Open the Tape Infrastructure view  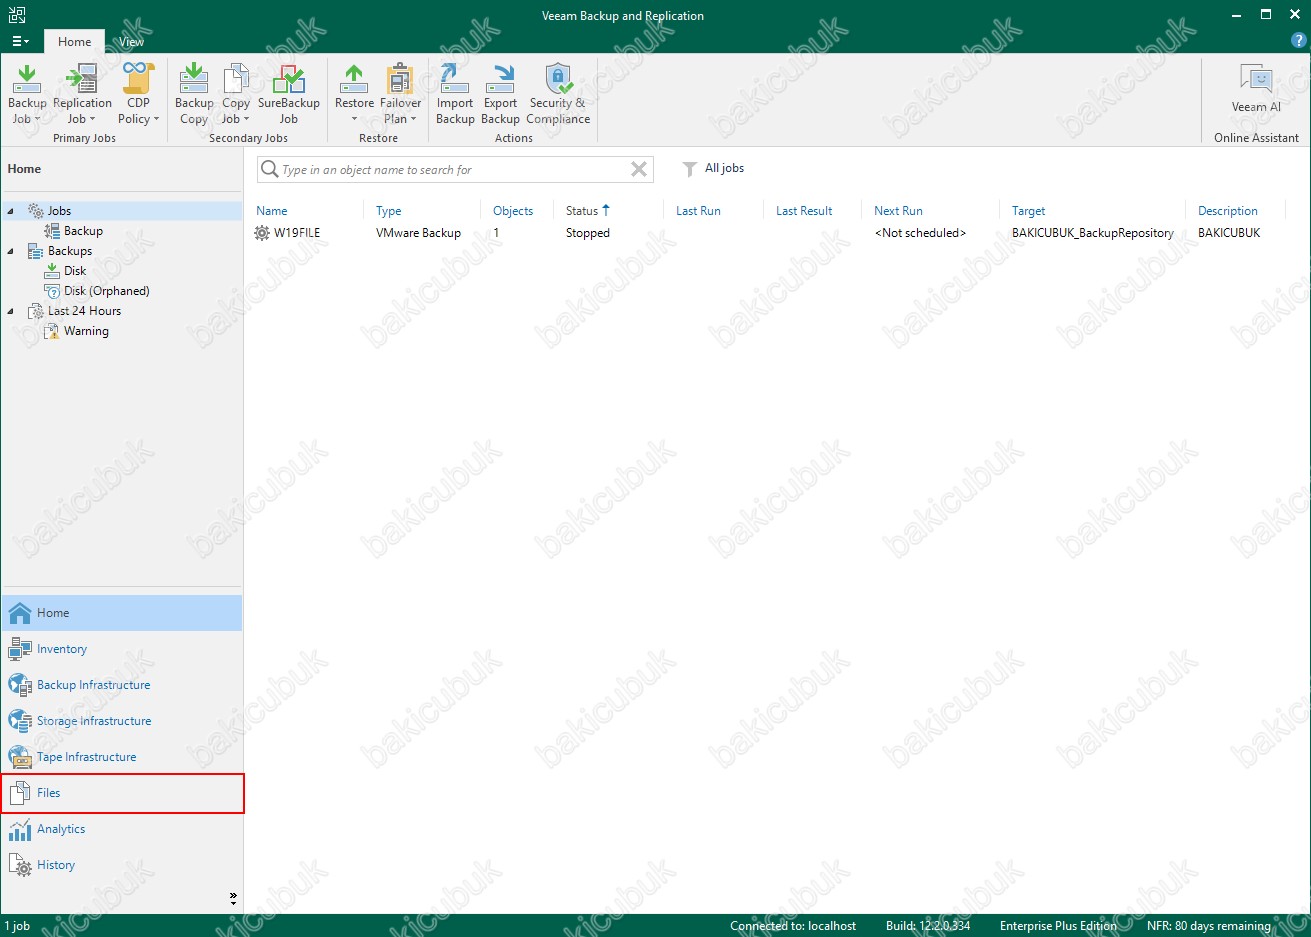(122, 757)
